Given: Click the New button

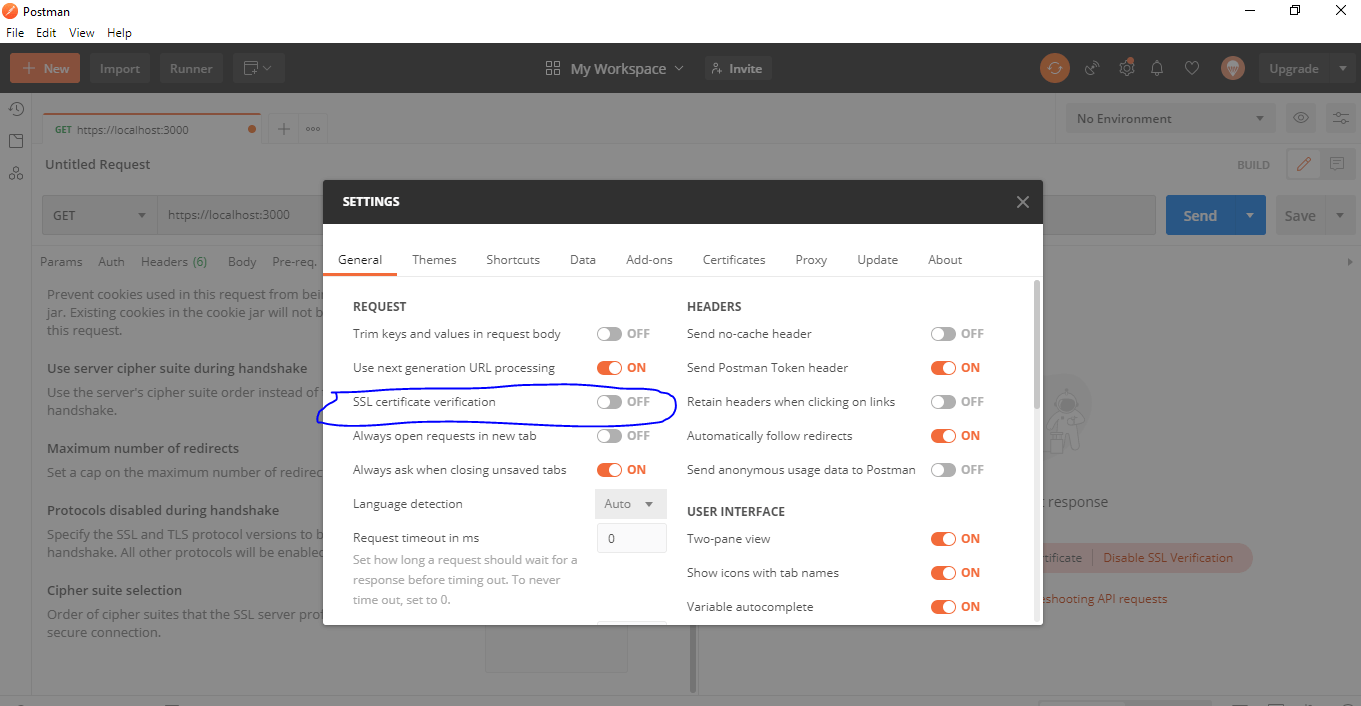Looking at the screenshot, I should coord(45,68).
